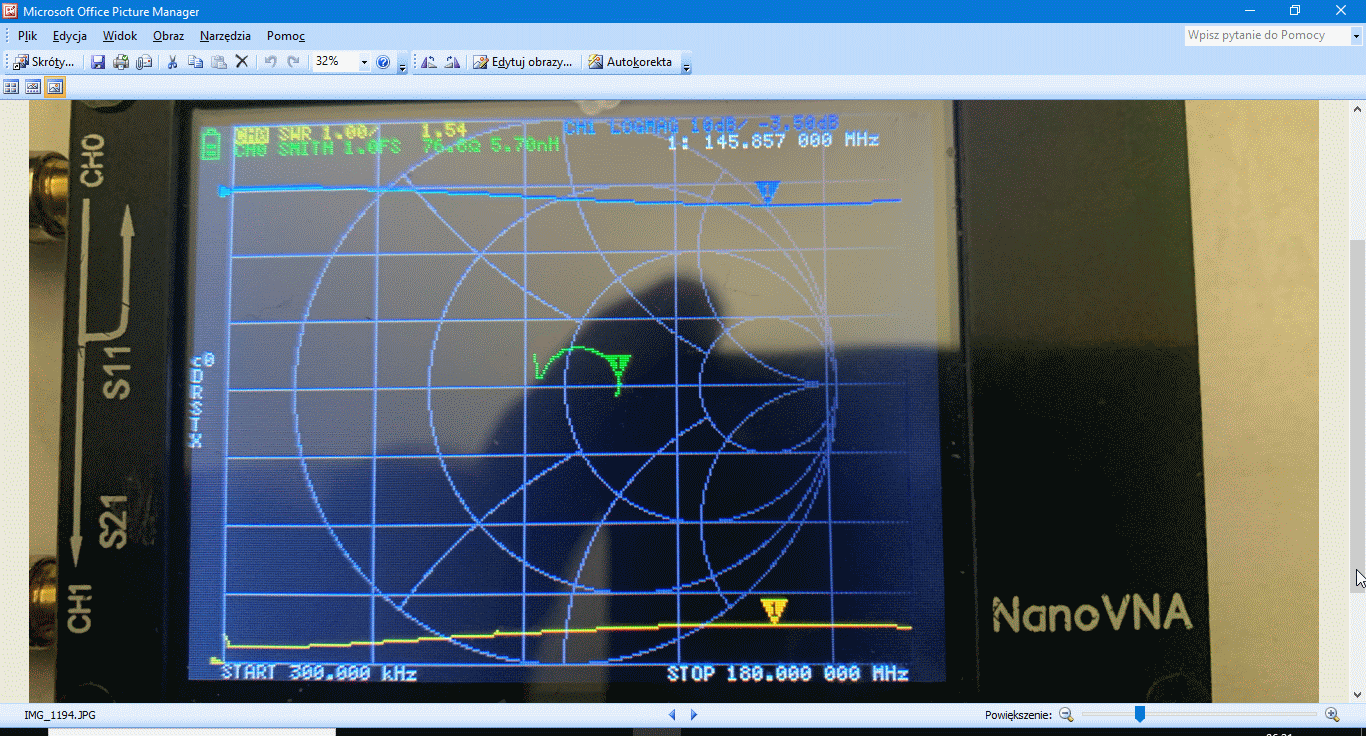The width and height of the screenshot is (1366, 736).
Task: Switch to Filmstrip view
Action: click(33, 87)
